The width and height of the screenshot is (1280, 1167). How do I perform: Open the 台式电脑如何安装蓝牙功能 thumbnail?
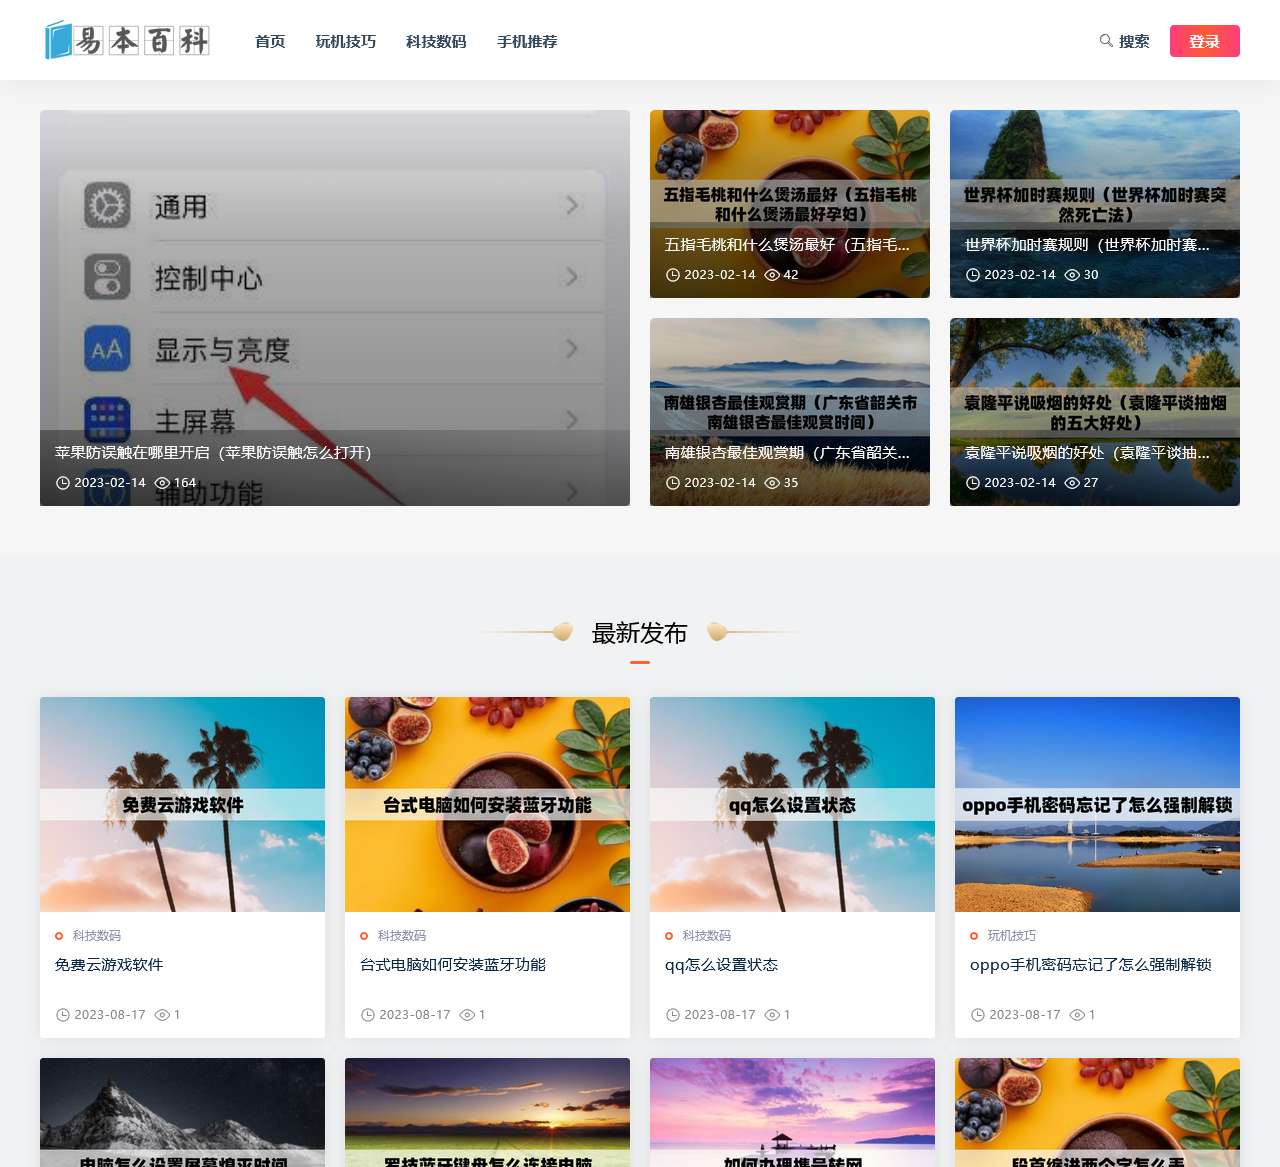(487, 804)
